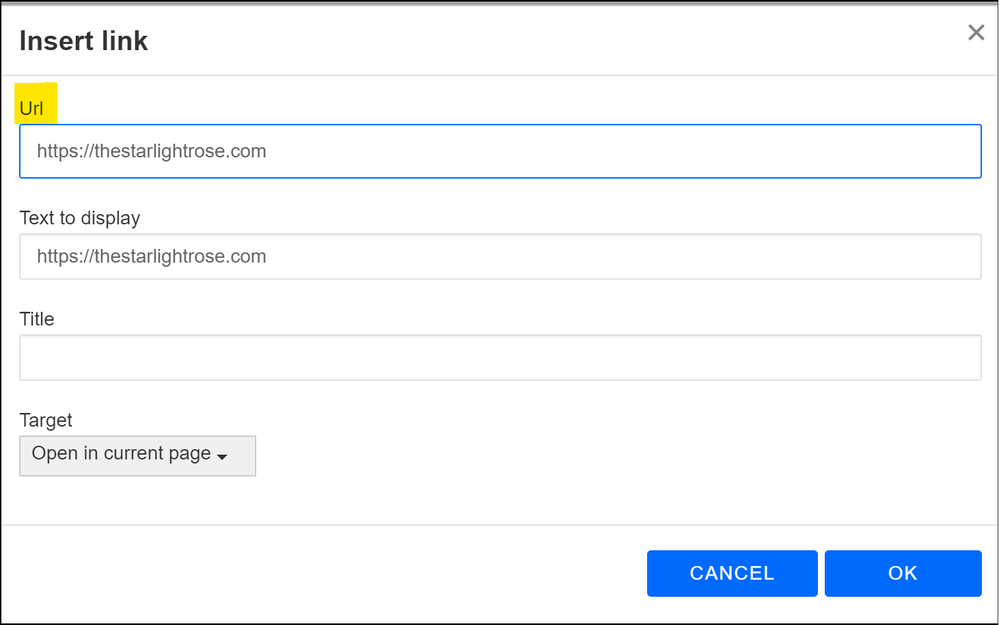Image resolution: width=999 pixels, height=625 pixels.
Task: Click the 'Insert link' dialog heading
Action: pyautogui.click(x=84, y=41)
